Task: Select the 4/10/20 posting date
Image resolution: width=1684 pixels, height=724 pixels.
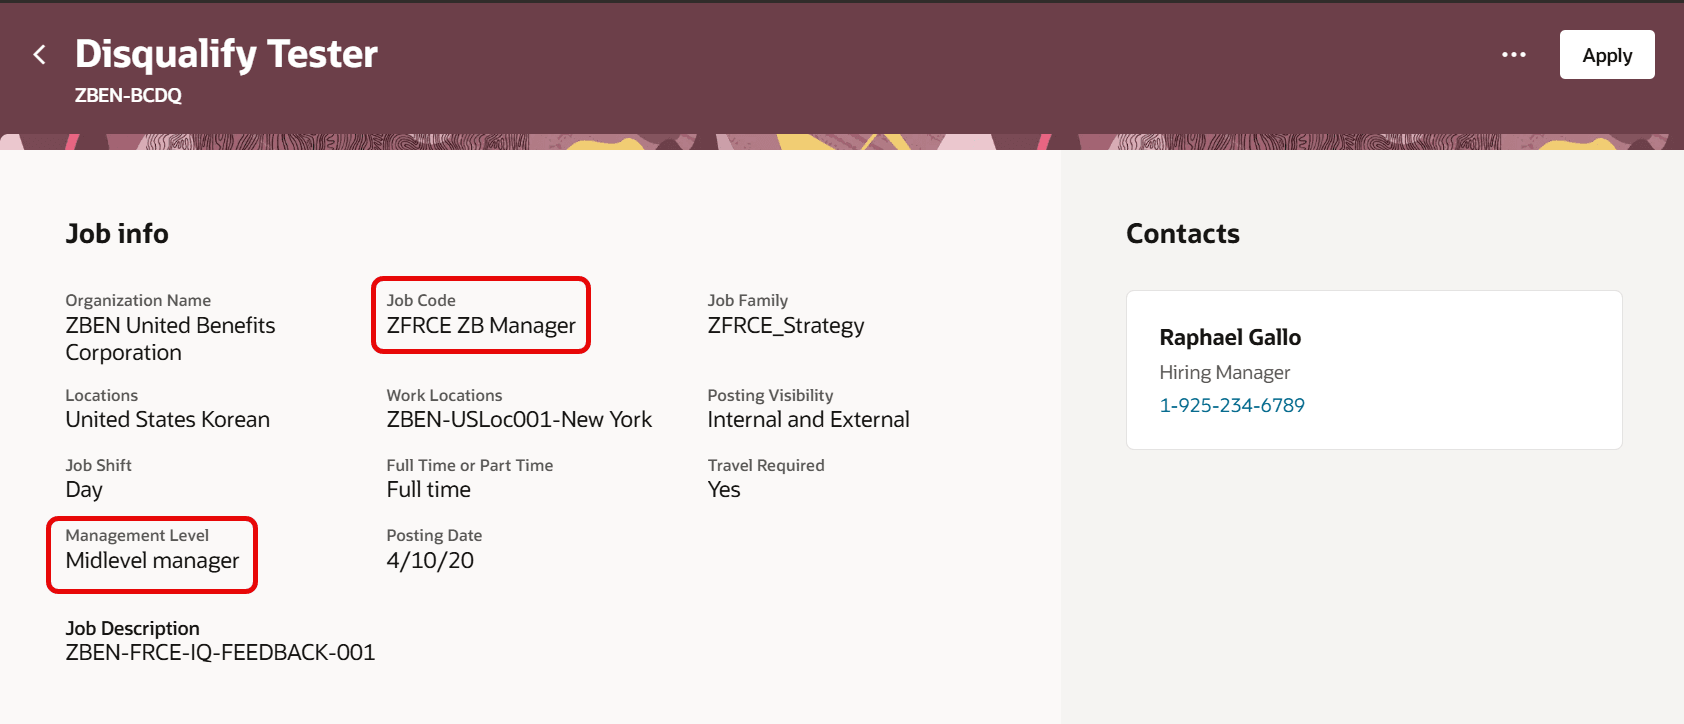Action: tap(430, 561)
